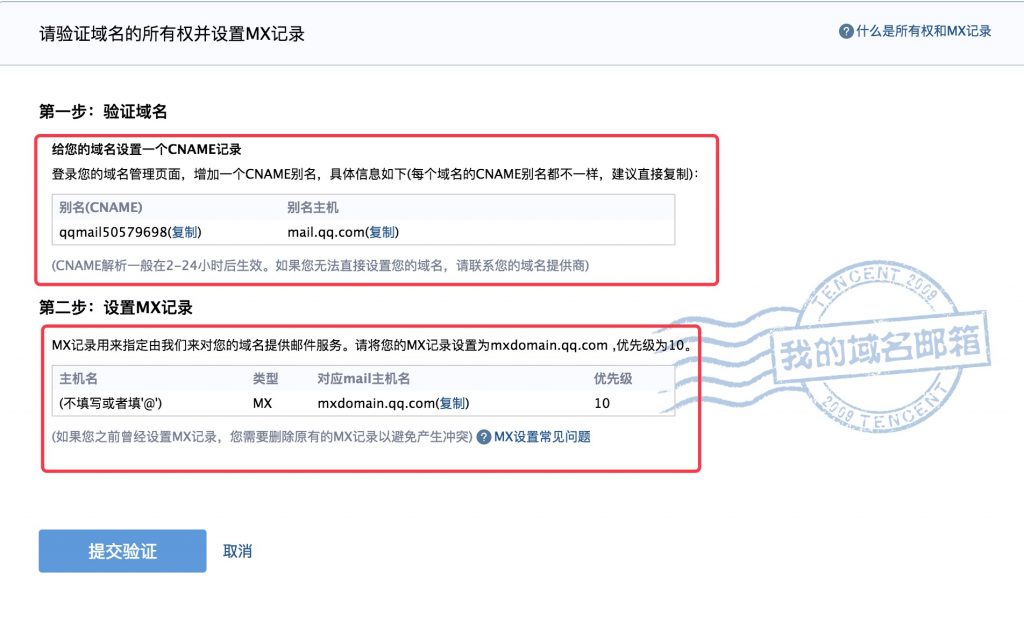The image size is (1024, 621).
Task: Click the 优先级 column header
Action: (x=612, y=379)
